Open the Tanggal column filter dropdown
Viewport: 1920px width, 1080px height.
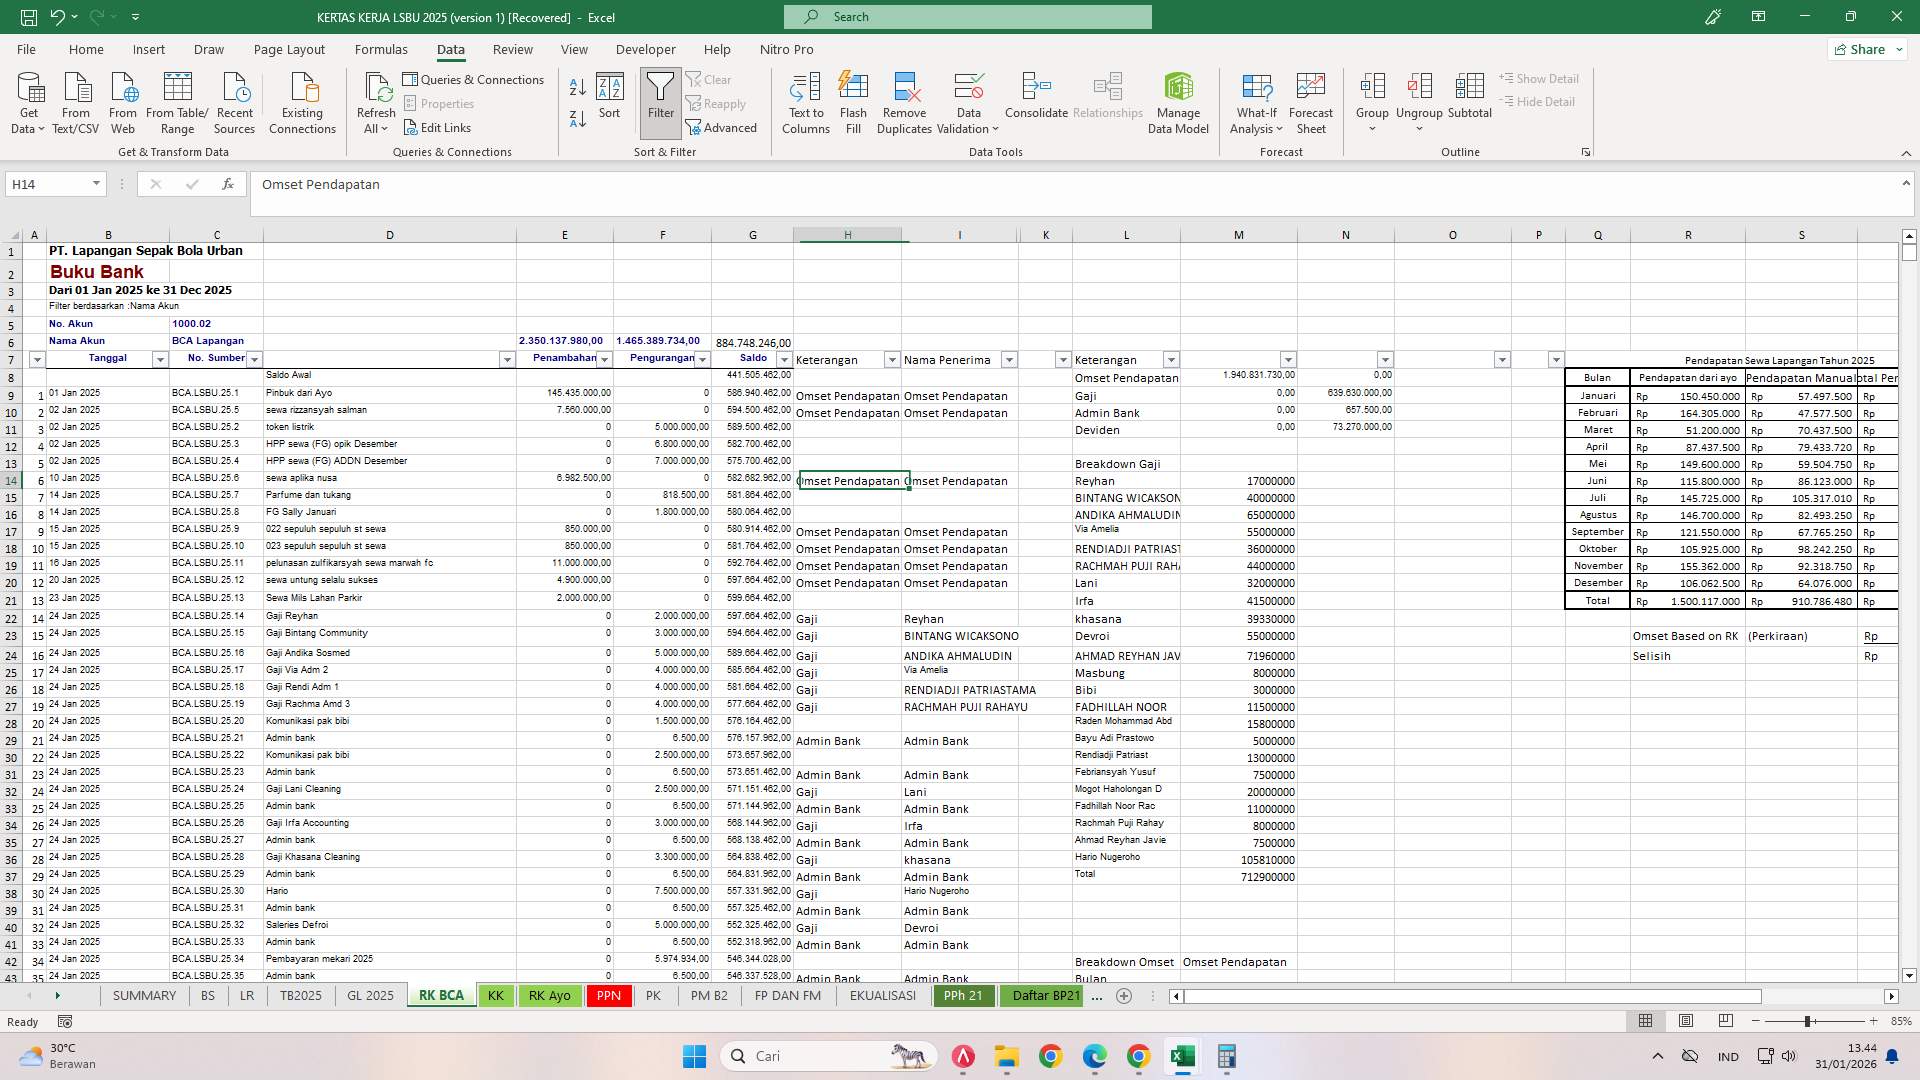[x=160, y=359]
